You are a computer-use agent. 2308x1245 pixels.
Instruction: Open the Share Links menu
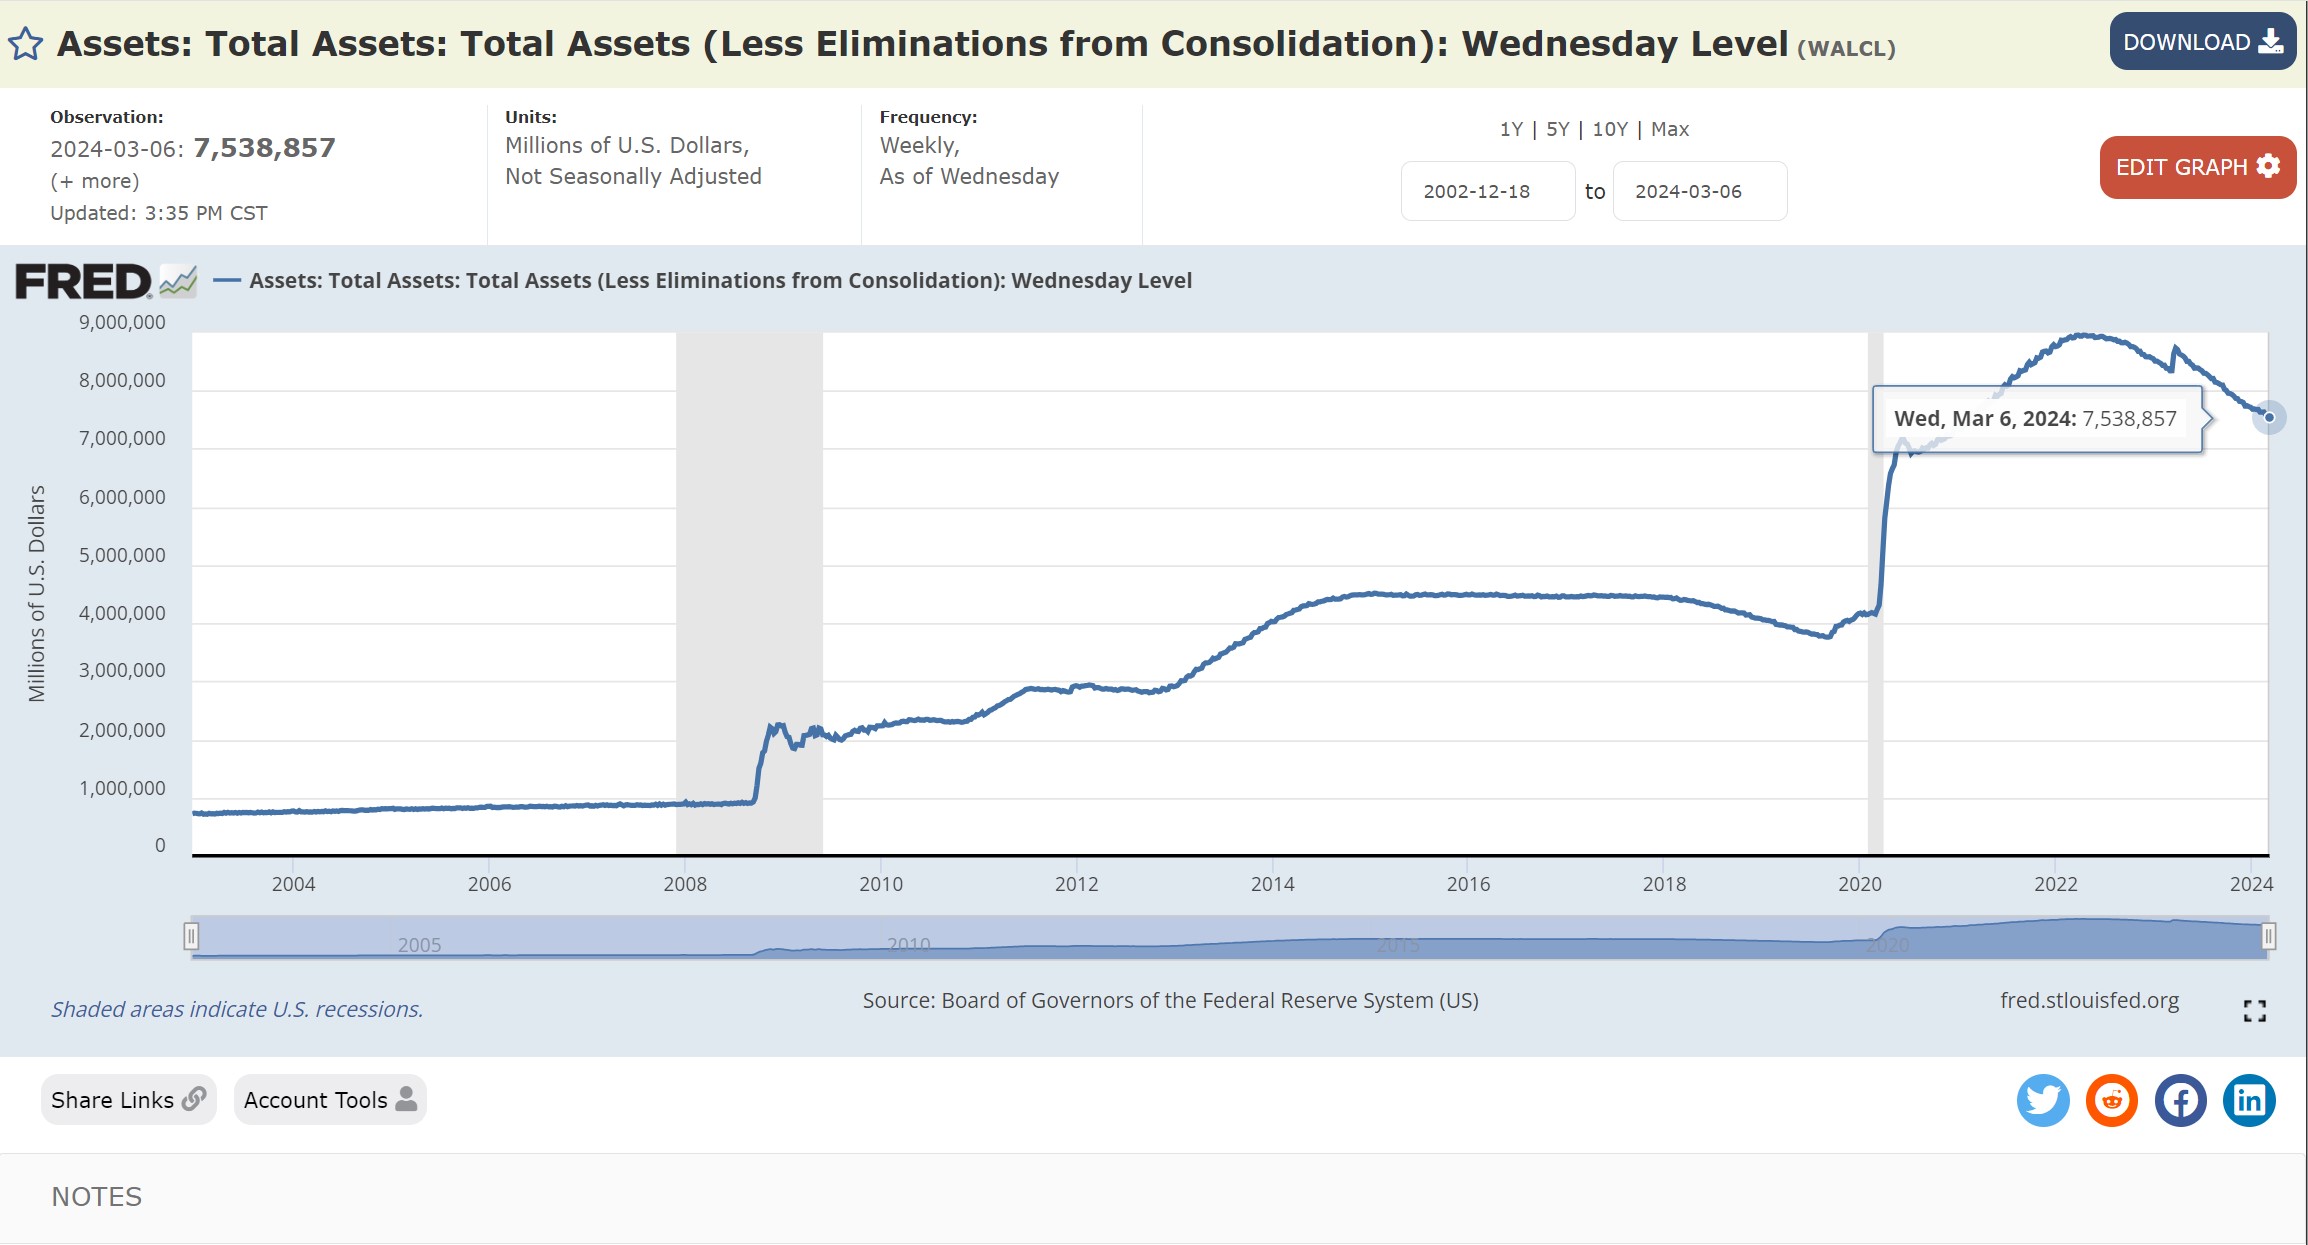128,1100
